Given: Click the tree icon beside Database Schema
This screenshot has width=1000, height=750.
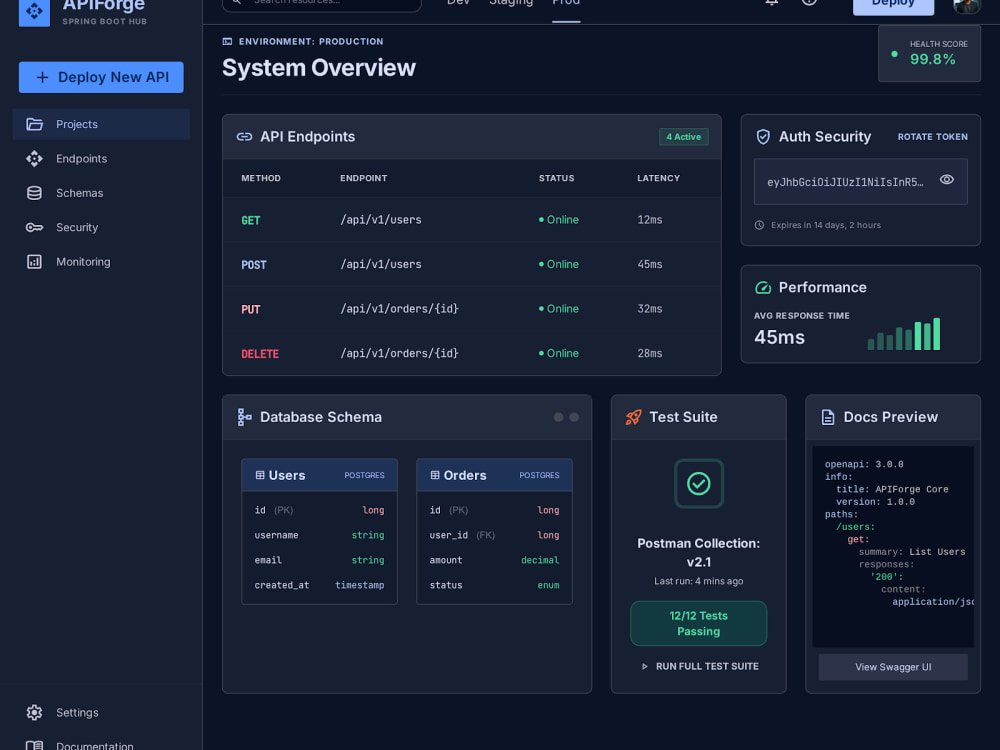Looking at the screenshot, I should pyautogui.click(x=244, y=417).
